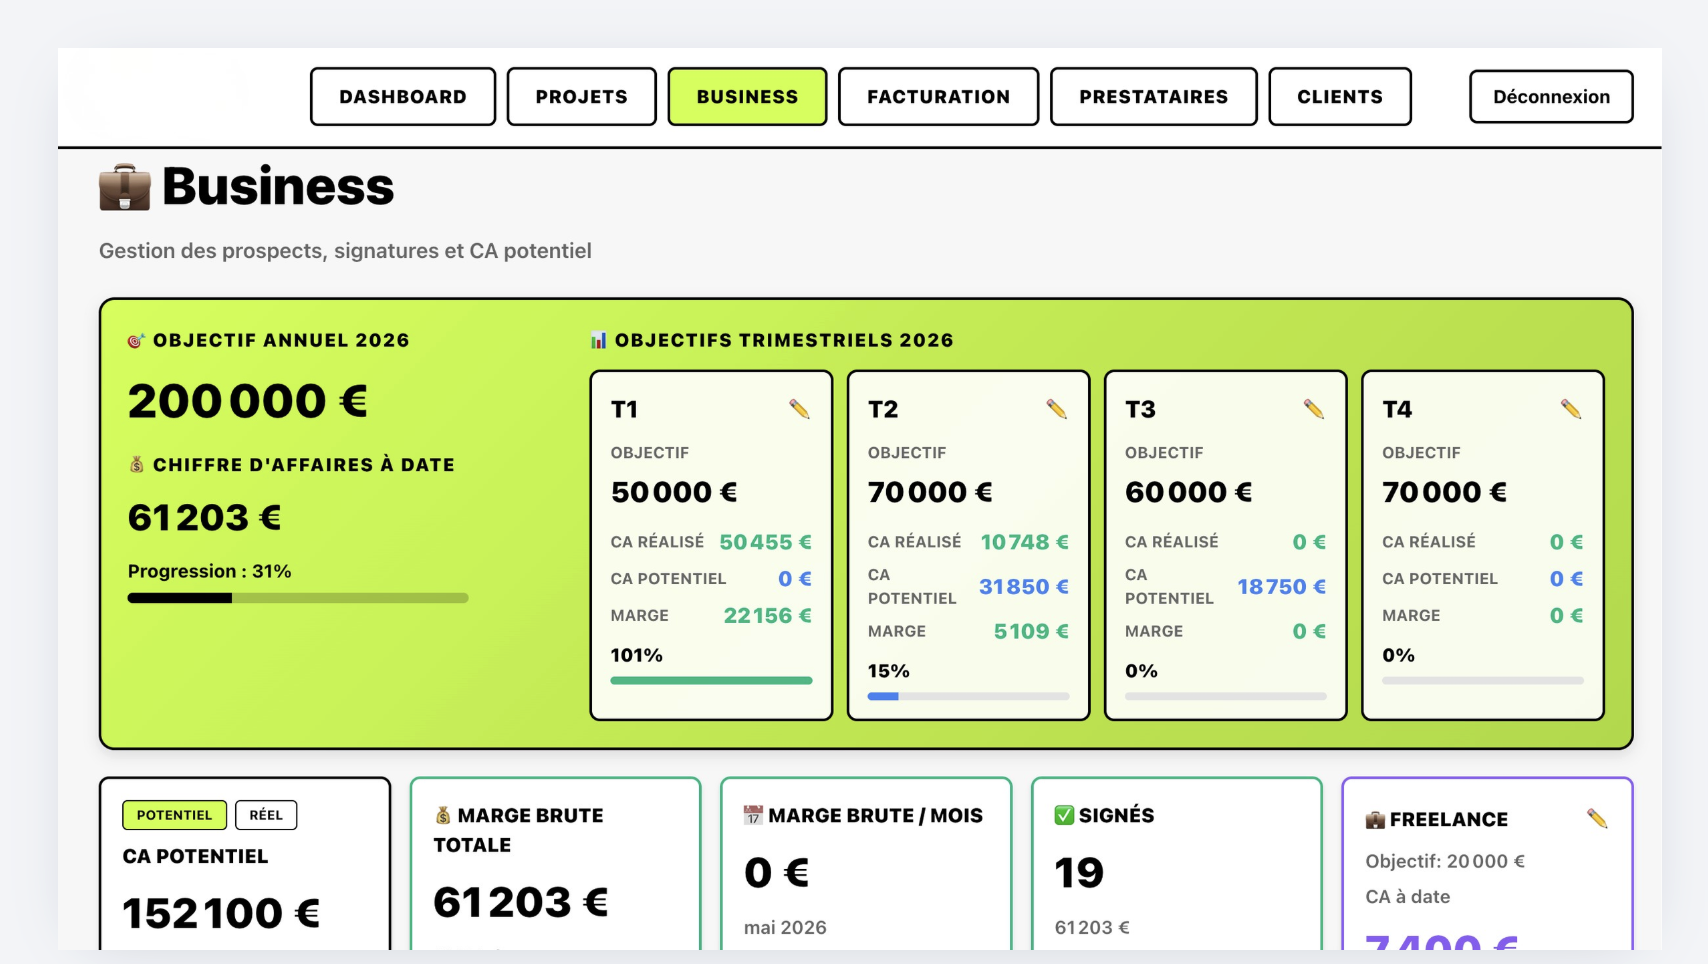
Task: Open the Signés summary card
Action: [1177, 865]
